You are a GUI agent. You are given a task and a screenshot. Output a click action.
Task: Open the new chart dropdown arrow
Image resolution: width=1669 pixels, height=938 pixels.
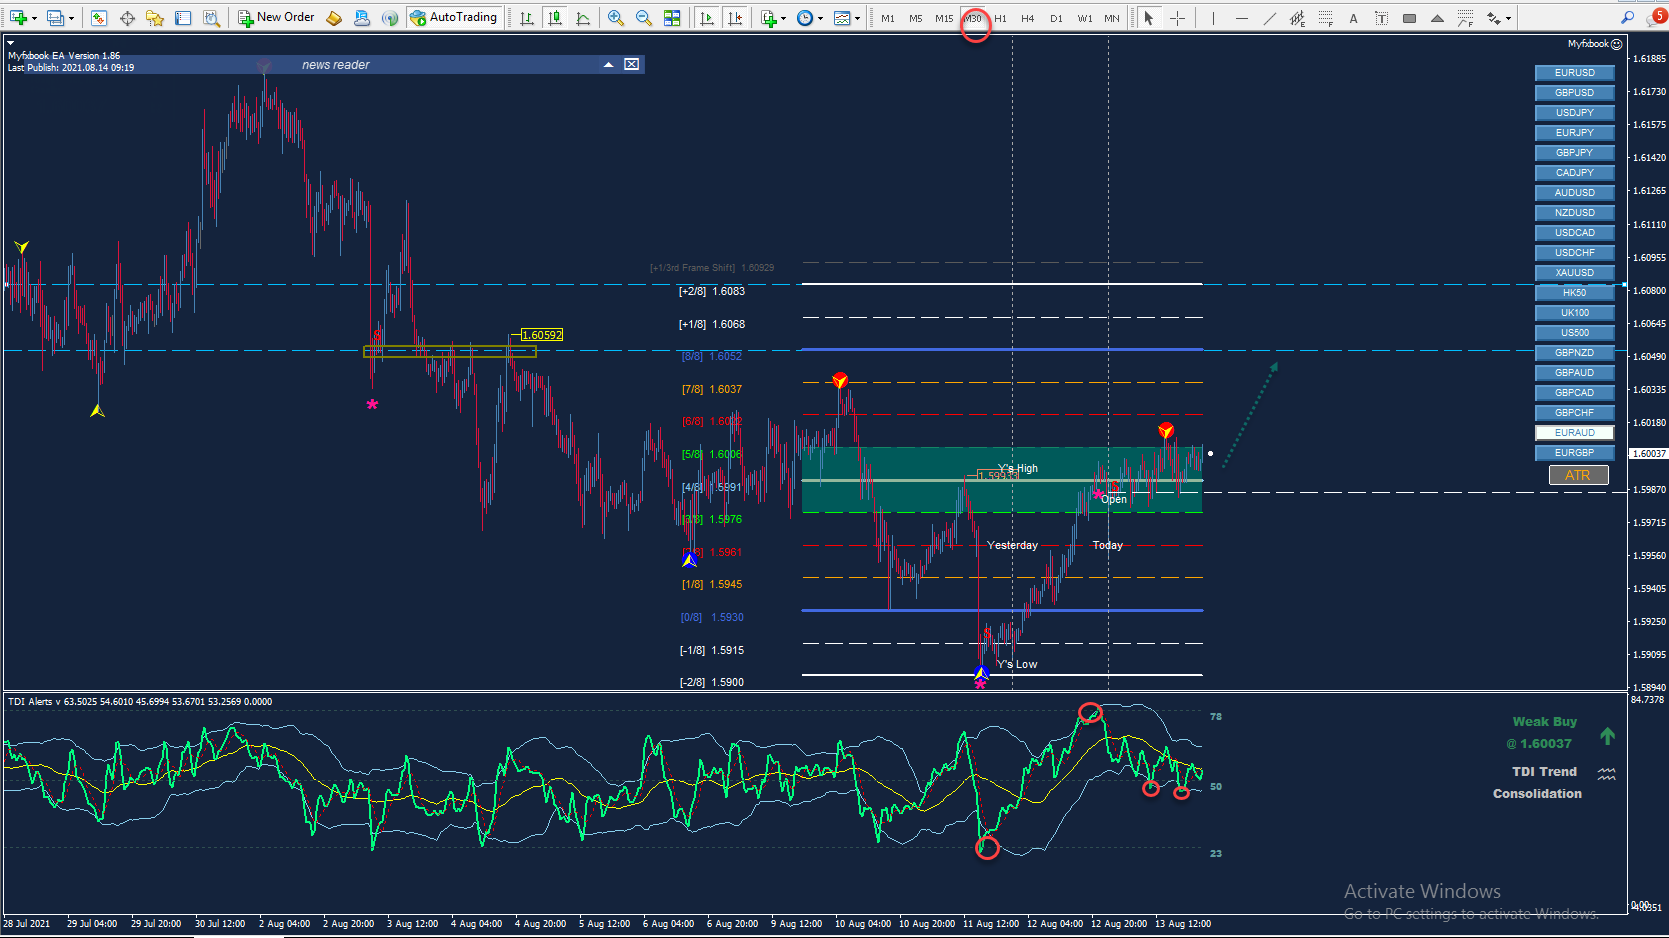(x=34, y=18)
